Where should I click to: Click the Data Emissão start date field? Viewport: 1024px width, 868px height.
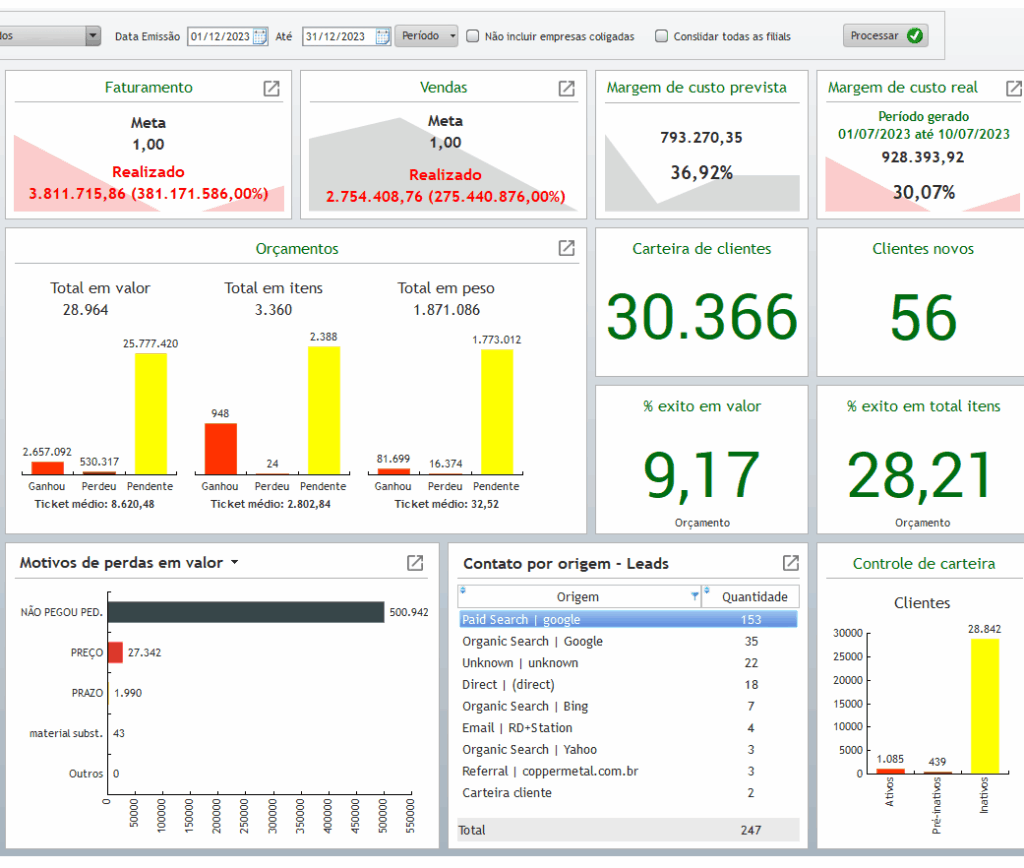point(219,37)
